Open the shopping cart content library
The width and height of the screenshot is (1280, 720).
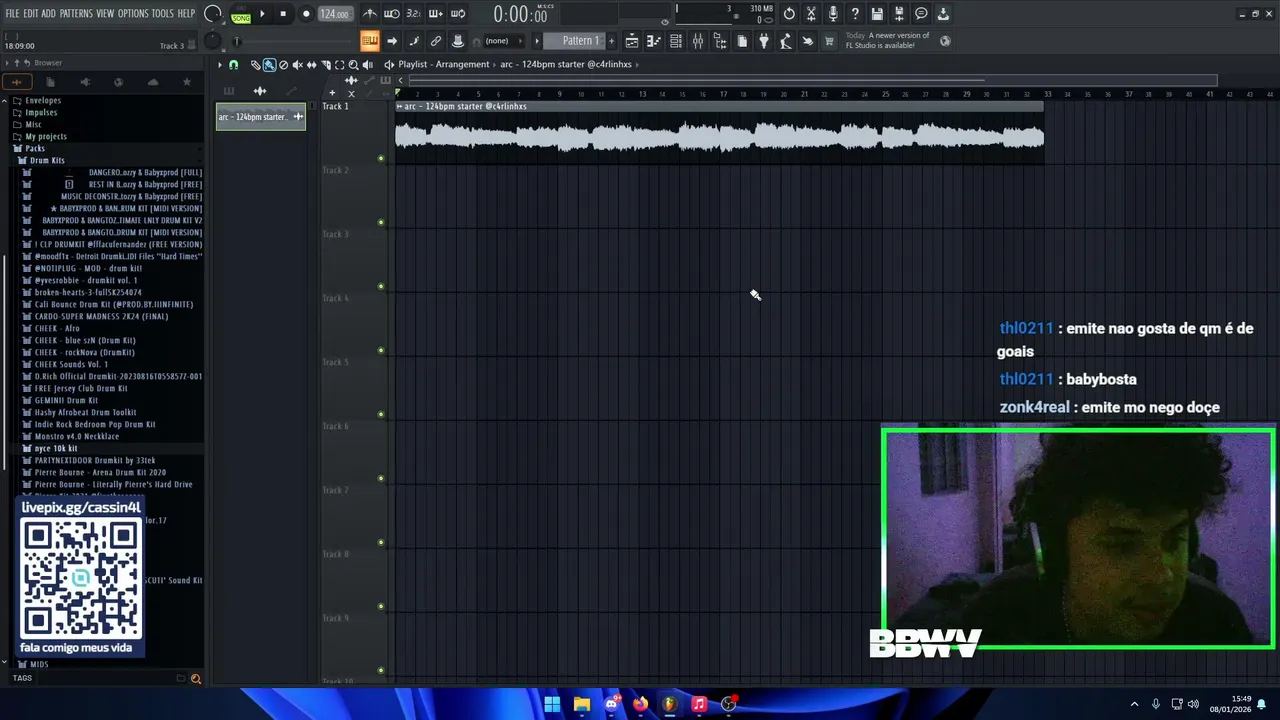(x=829, y=41)
